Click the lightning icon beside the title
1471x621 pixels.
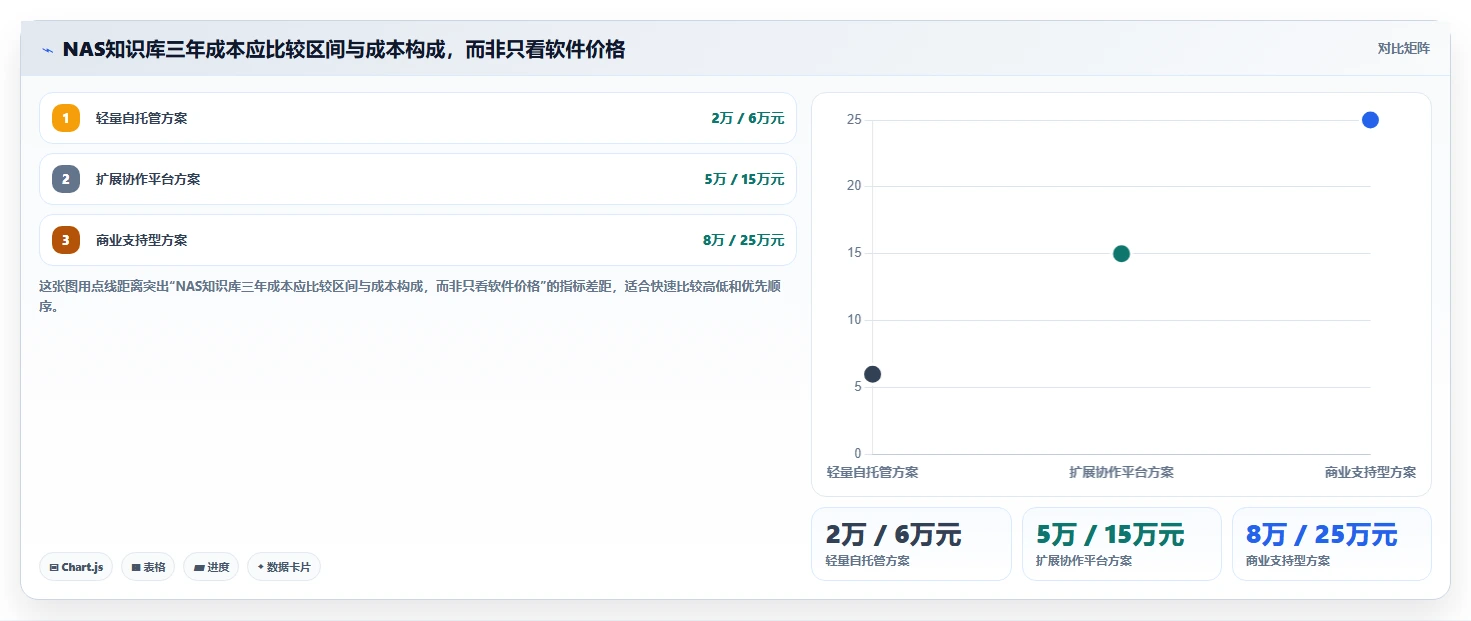pos(47,50)
